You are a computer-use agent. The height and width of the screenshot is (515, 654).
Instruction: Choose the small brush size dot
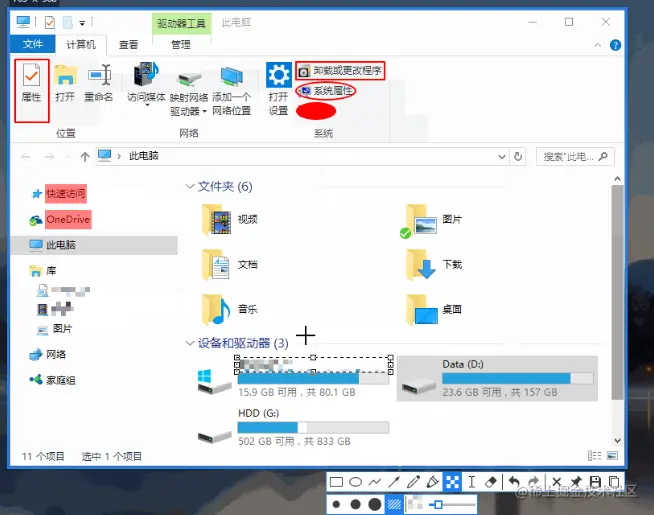point(336,505)
